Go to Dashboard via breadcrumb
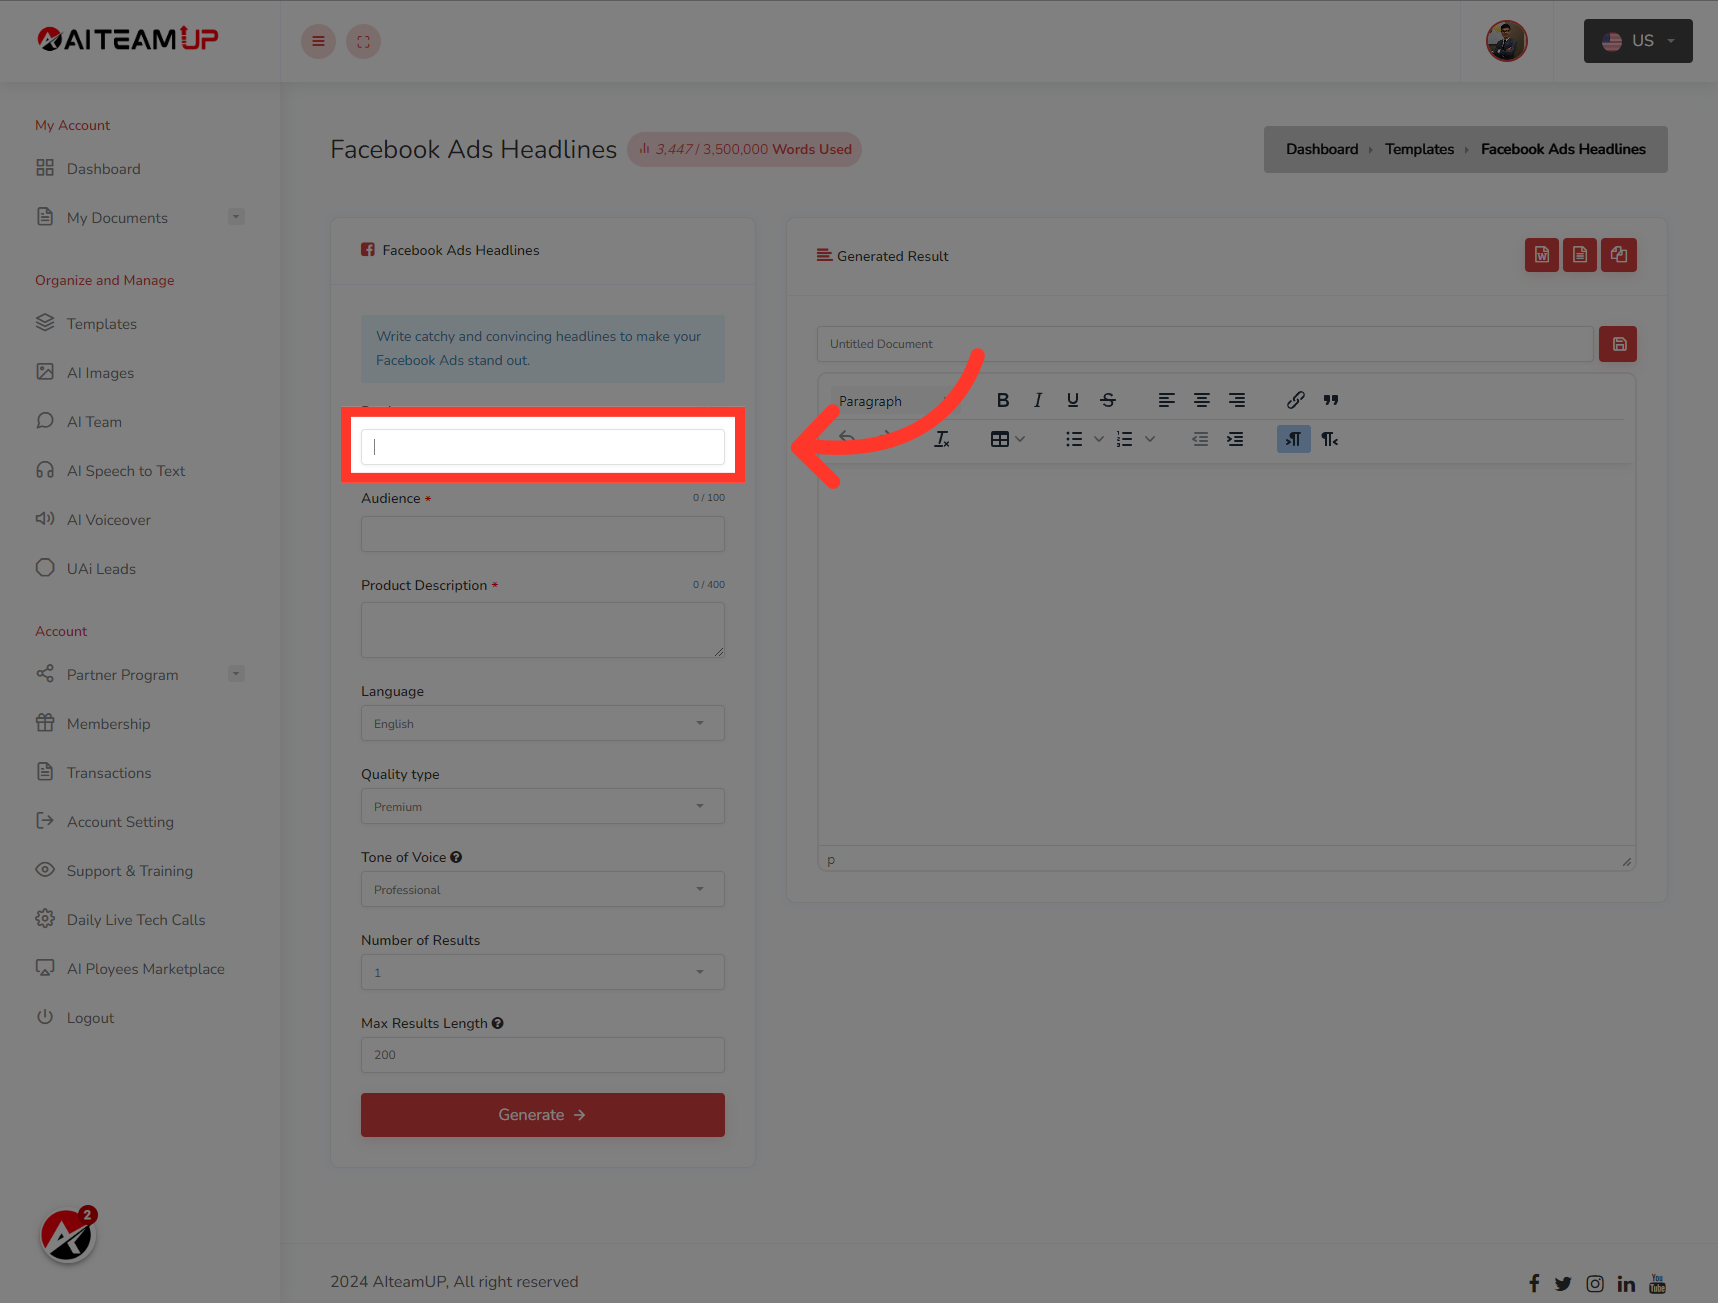Viewport: 1718px width, 1303px height. tap(1321, 148)
